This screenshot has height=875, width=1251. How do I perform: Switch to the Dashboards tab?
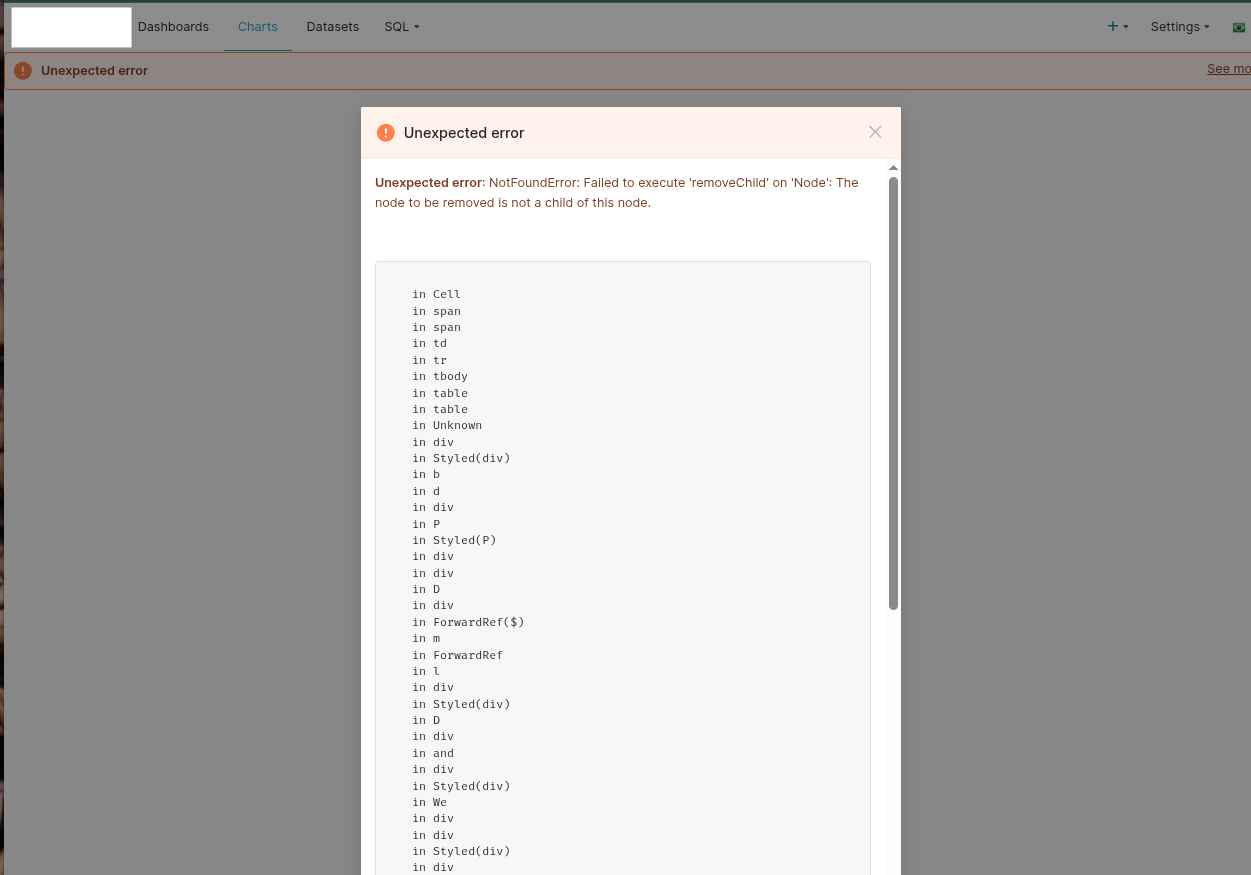pyautogui.click(x=173, y=27)
